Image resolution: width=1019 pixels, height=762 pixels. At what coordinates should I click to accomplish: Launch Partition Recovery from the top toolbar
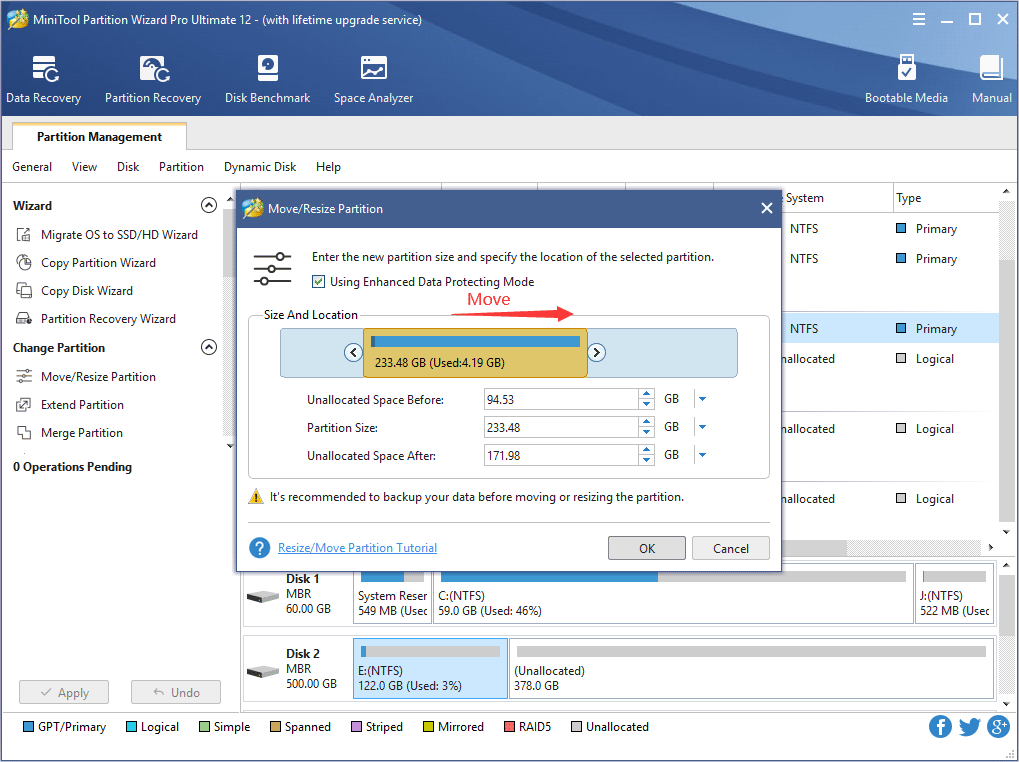(x=152, y=78)
